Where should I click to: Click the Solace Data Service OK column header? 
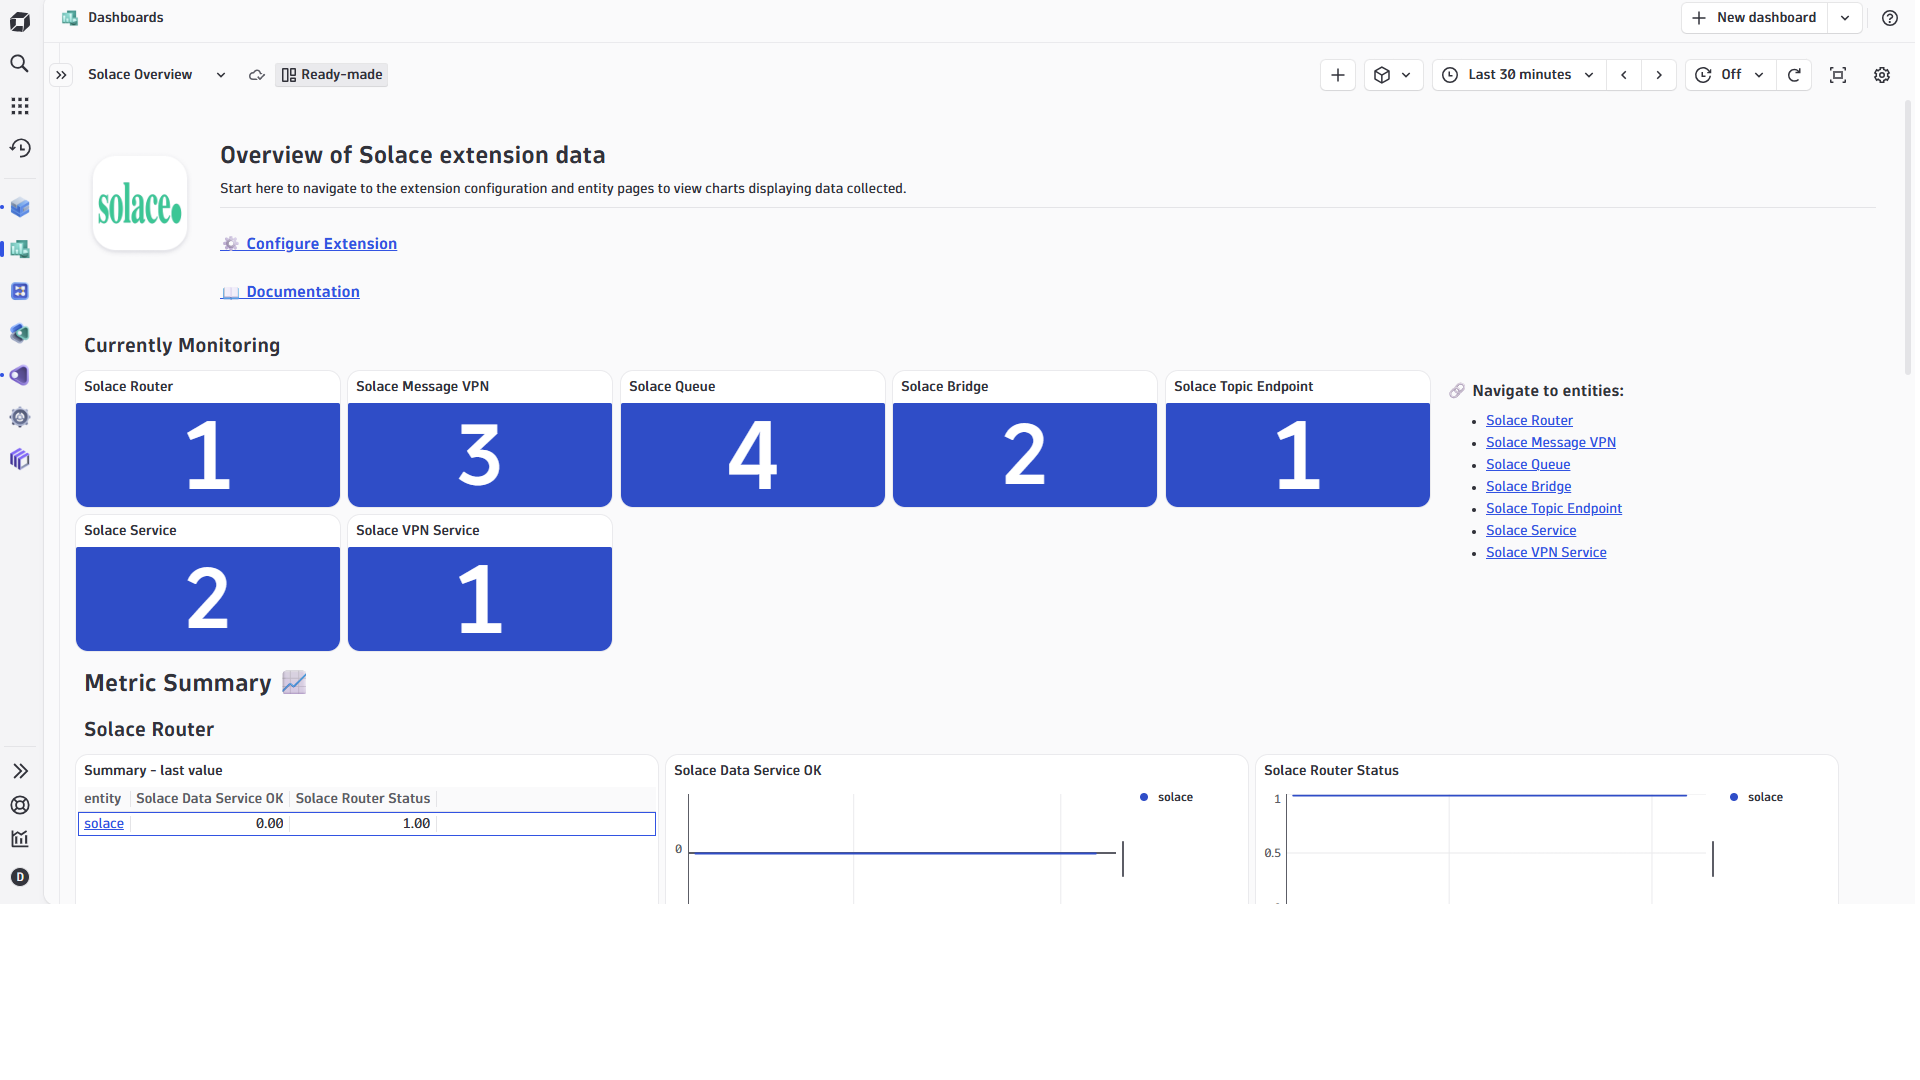[210, 799]
